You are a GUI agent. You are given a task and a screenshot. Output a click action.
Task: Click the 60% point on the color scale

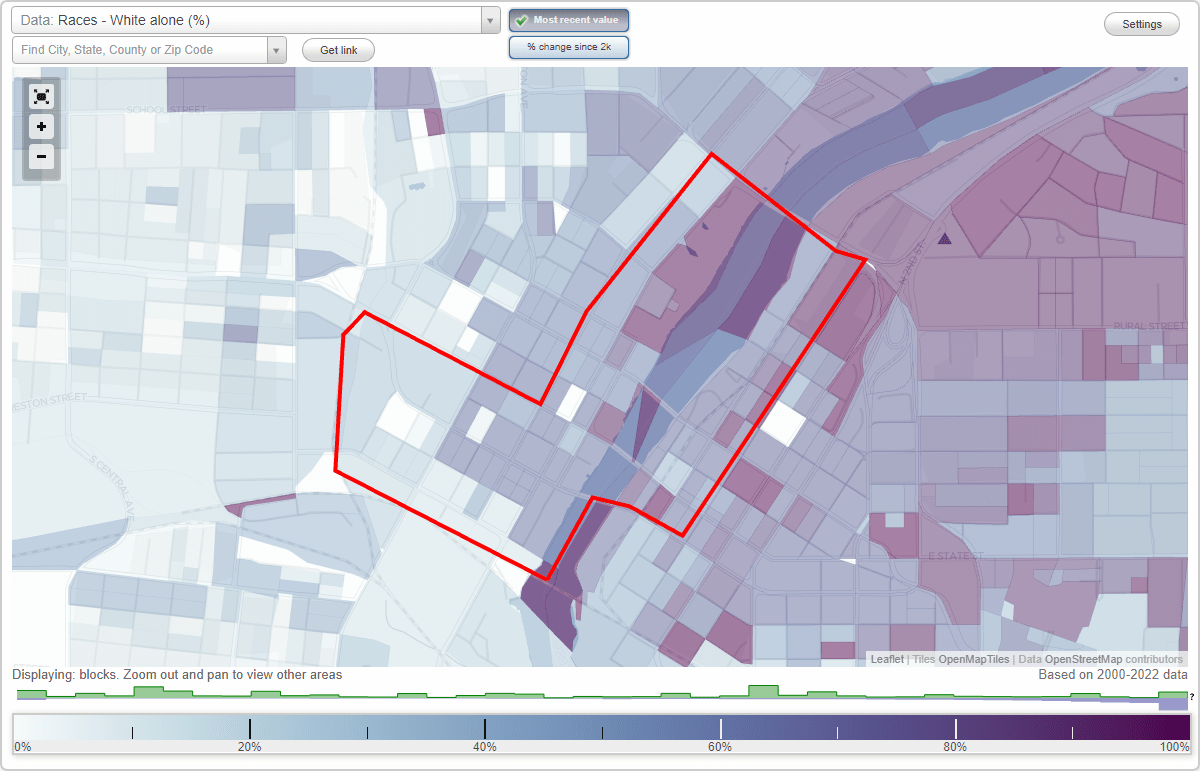(x=720, y=728)
